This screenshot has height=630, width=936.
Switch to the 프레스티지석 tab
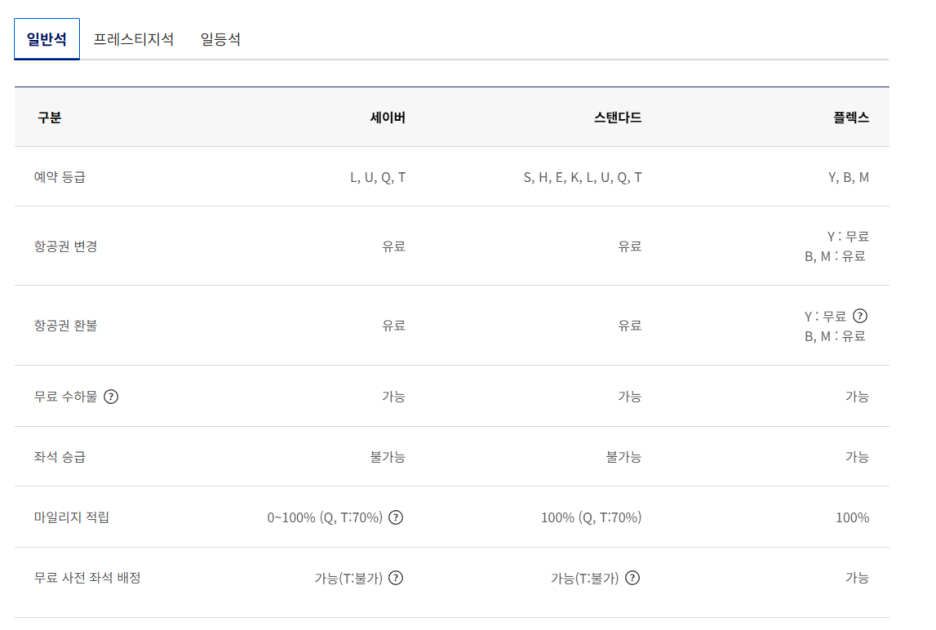coord(133,39)
